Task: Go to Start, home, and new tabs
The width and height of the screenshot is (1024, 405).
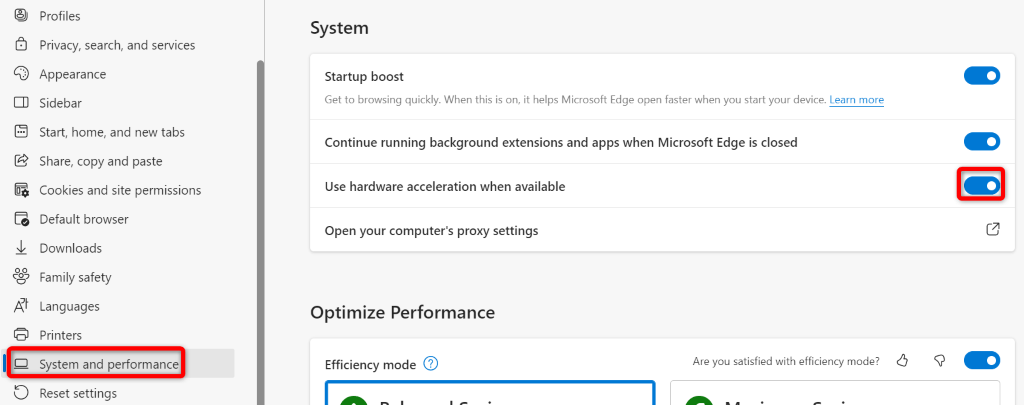Action: click(x=111, y=132)
